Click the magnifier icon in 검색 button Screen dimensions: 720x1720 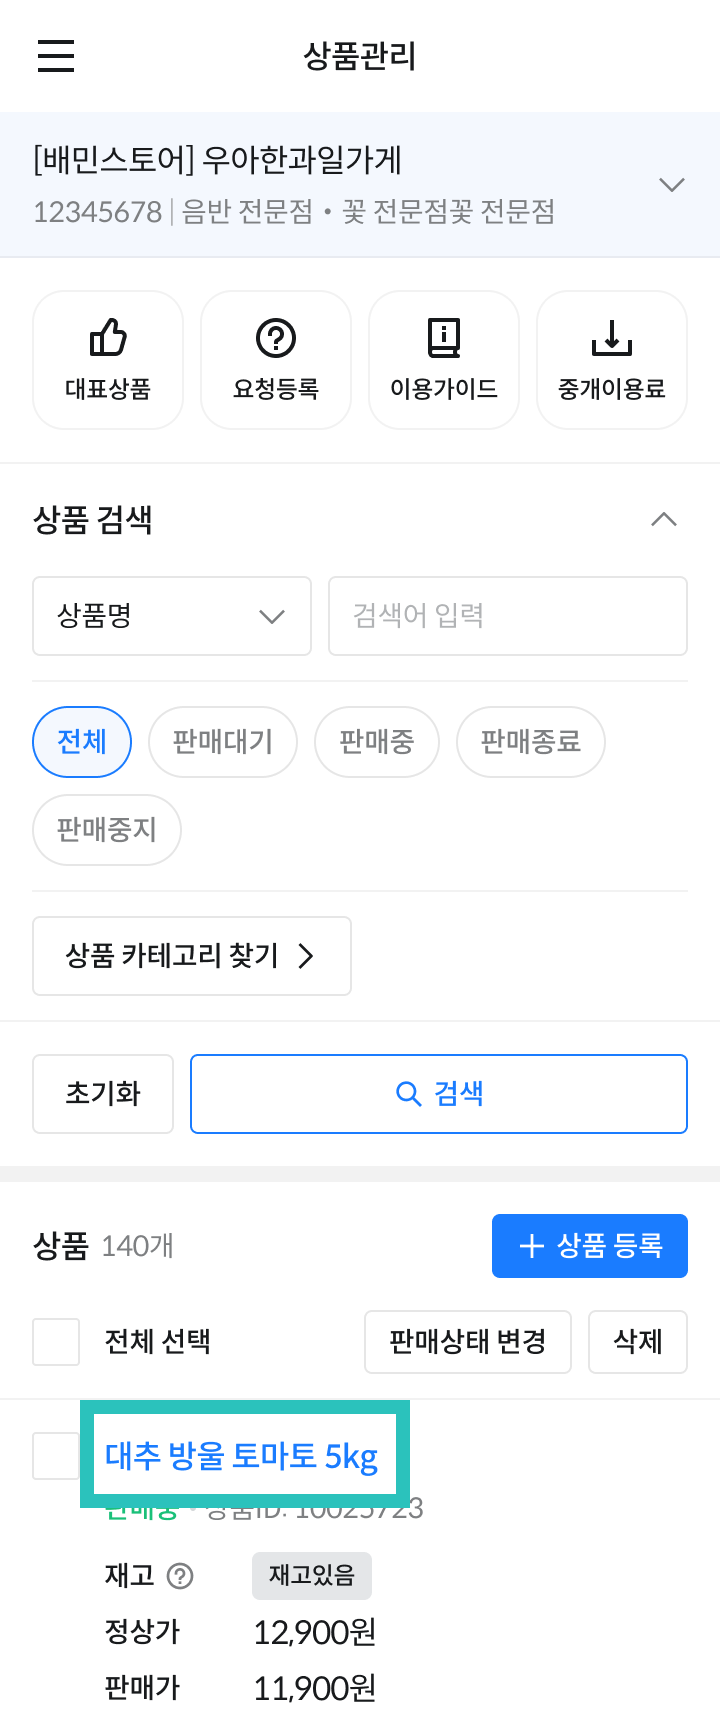coord(408,1094)
